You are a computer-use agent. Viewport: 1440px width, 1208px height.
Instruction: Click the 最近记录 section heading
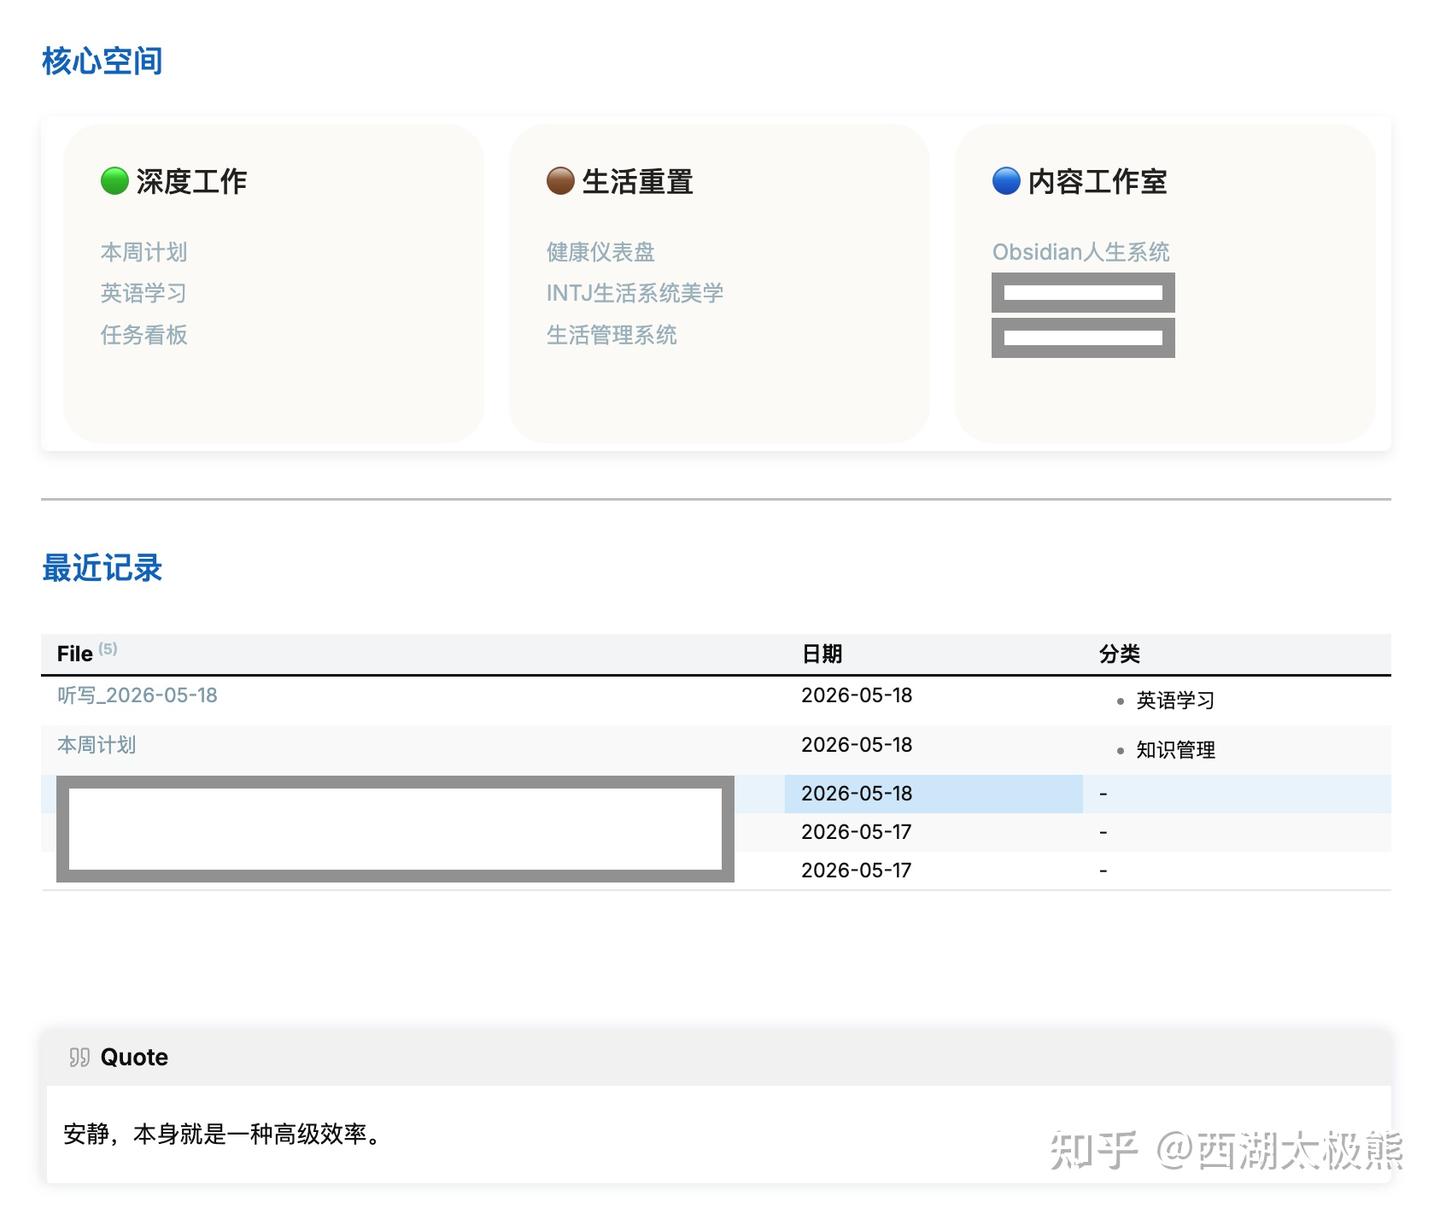click(x=102, y=568)
